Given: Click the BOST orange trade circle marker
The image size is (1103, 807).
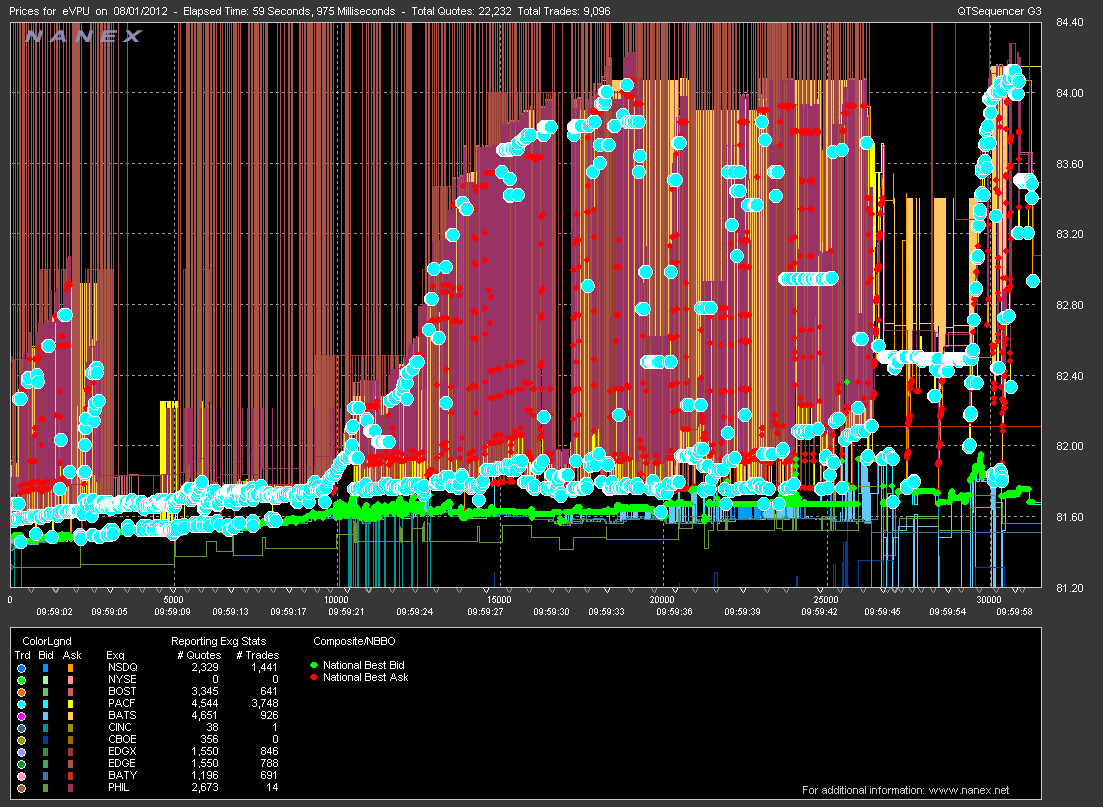Looking at the screenshot, I should [21, 692].
